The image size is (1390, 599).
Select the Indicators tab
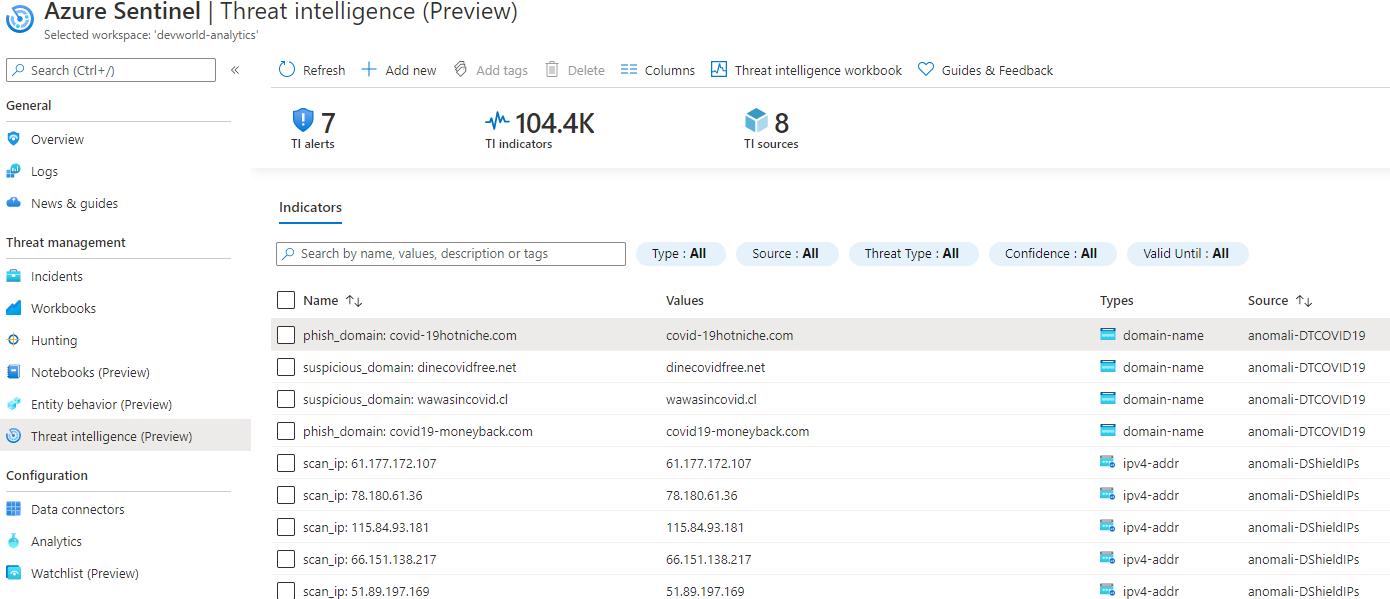point(310,208)
